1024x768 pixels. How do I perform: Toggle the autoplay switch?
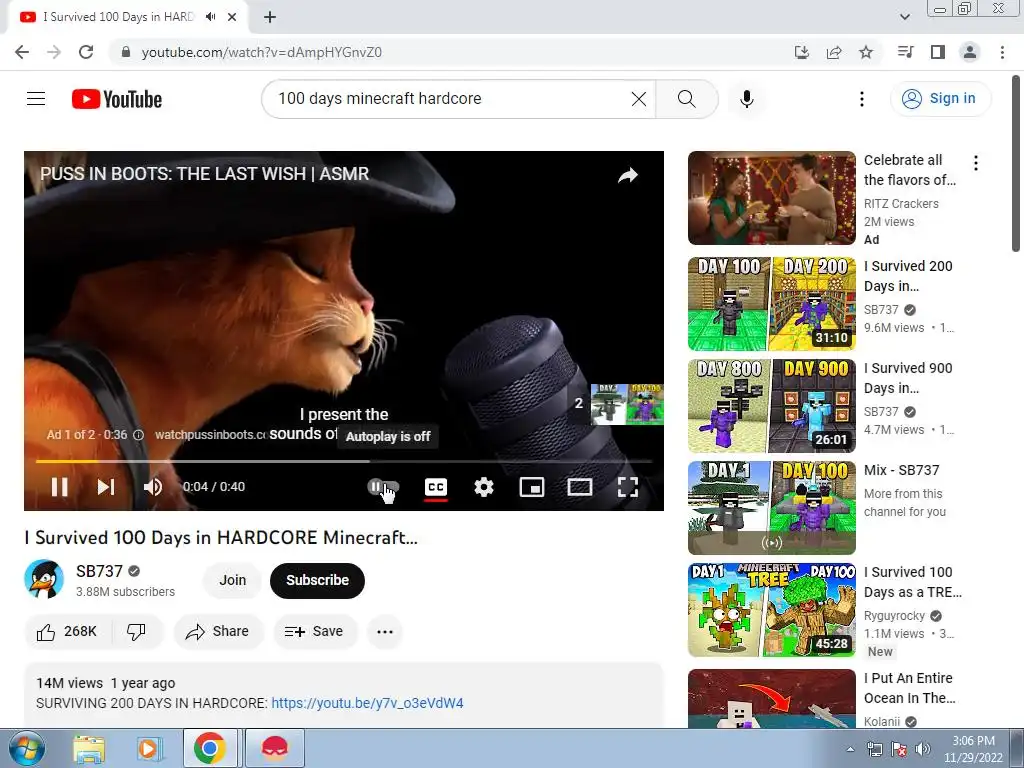coord(383,487)
